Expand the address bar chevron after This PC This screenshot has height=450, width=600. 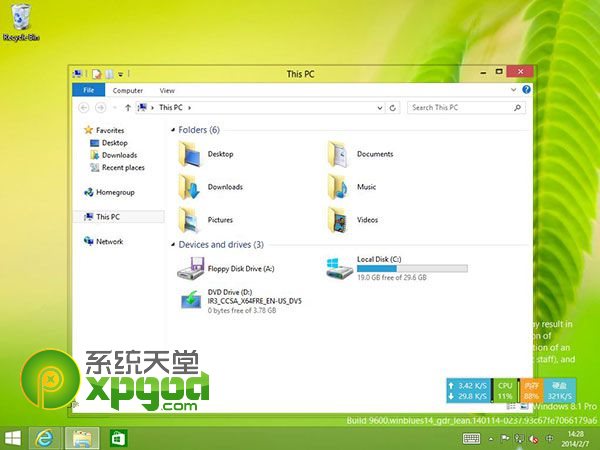point(189,108)
